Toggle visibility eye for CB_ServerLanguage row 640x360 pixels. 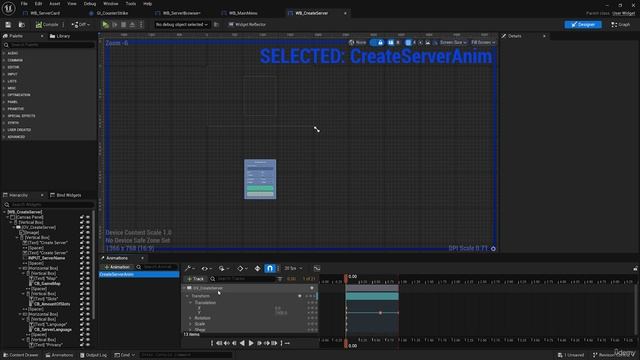[88, 329]
